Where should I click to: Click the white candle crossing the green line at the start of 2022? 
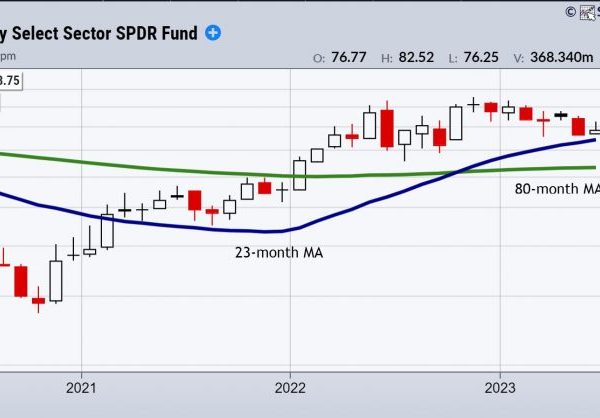[x=300, y=175]
